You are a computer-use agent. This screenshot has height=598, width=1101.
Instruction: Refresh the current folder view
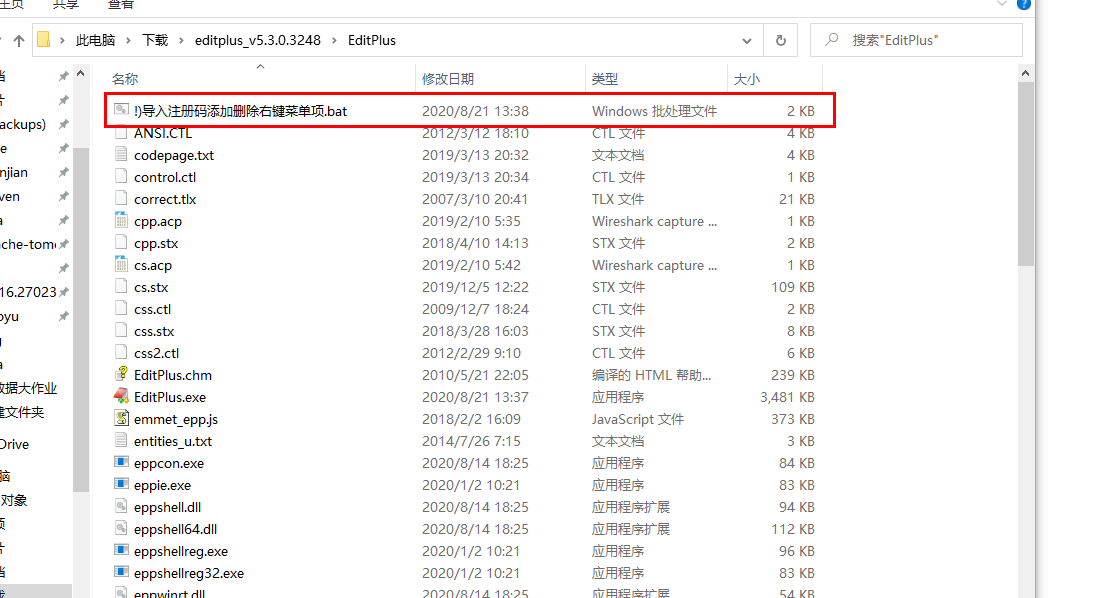coord(780,41)
